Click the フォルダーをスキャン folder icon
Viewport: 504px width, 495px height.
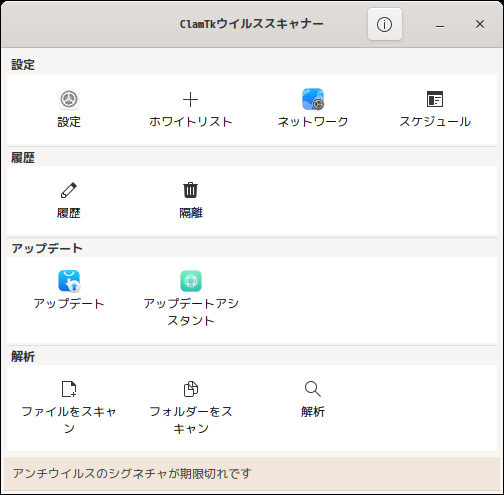[x=191, y=389]
